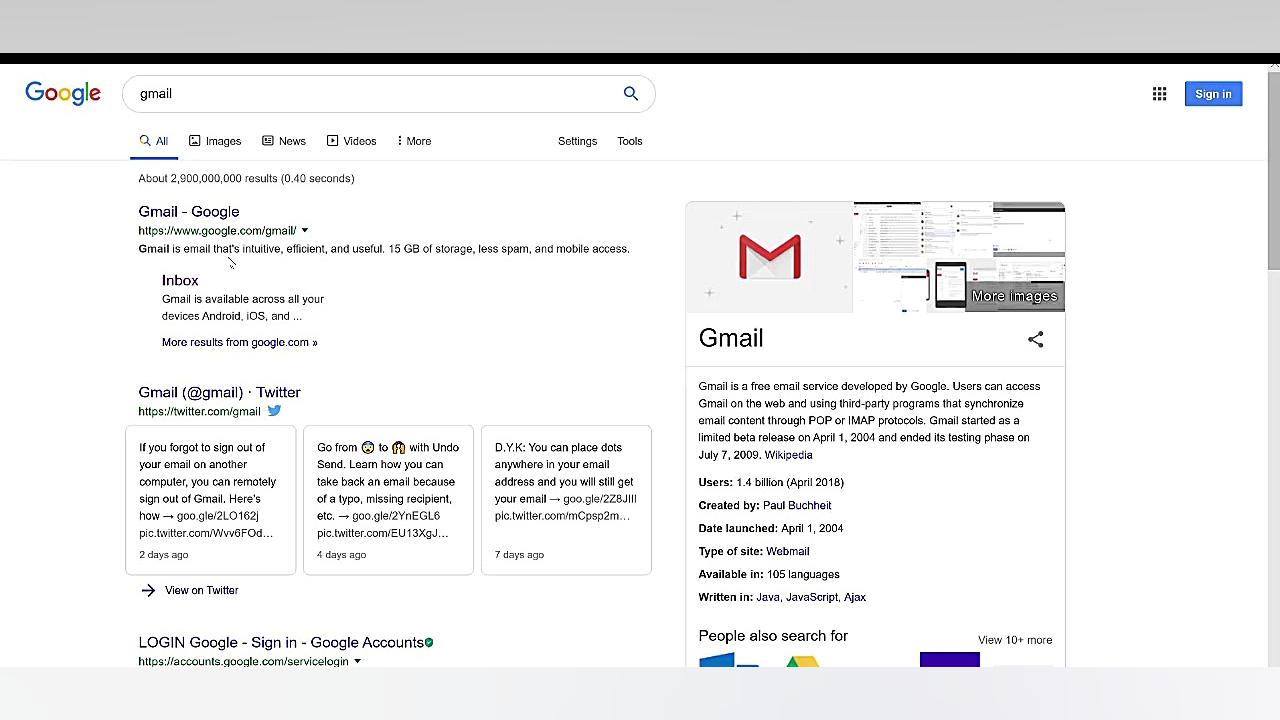
Task: Switch to the All results tab
Action: click(154, 141)
